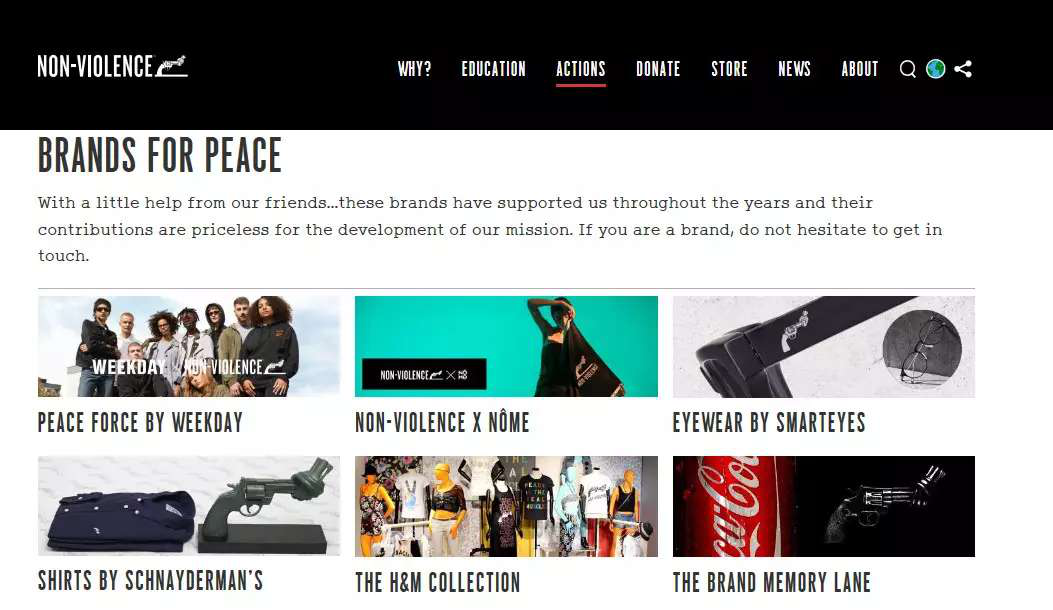
Task: Visit the STORE menu link
Action: pos(729,69)
